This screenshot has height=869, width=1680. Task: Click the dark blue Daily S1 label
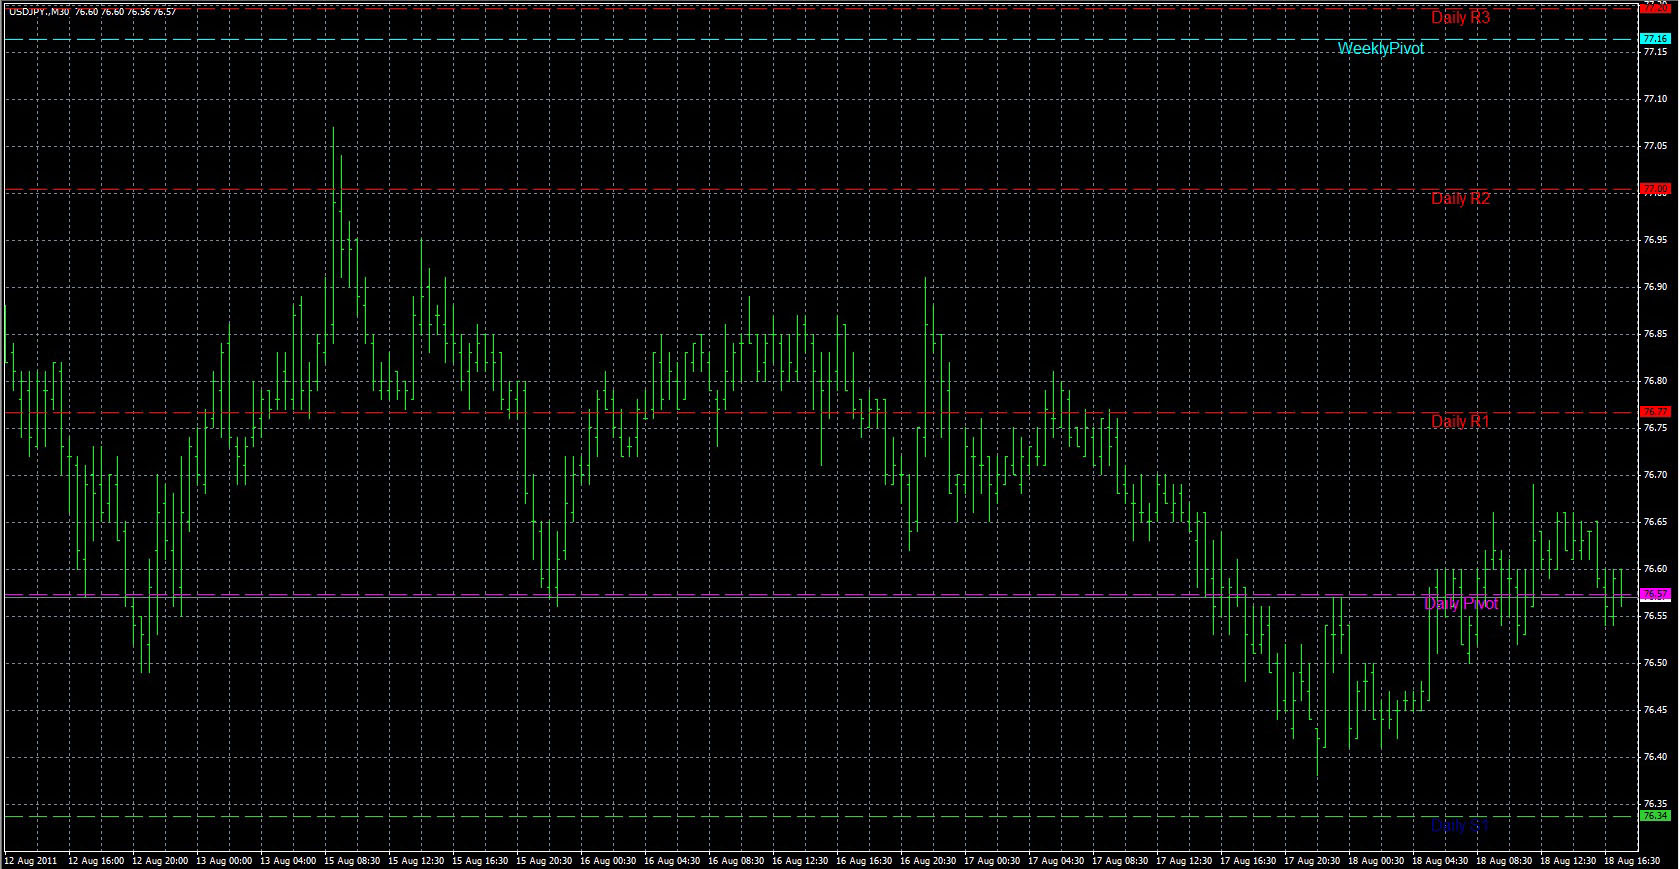coord(1460,826)
